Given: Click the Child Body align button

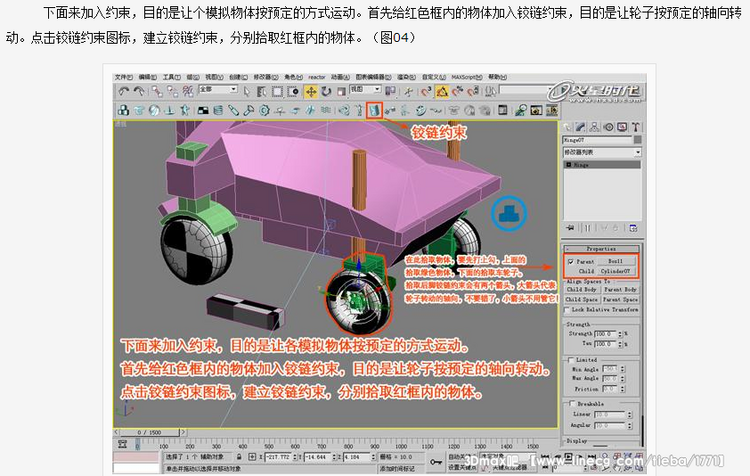Looking at the screenshot, I should pyautogui.click(x=582, y=289).
